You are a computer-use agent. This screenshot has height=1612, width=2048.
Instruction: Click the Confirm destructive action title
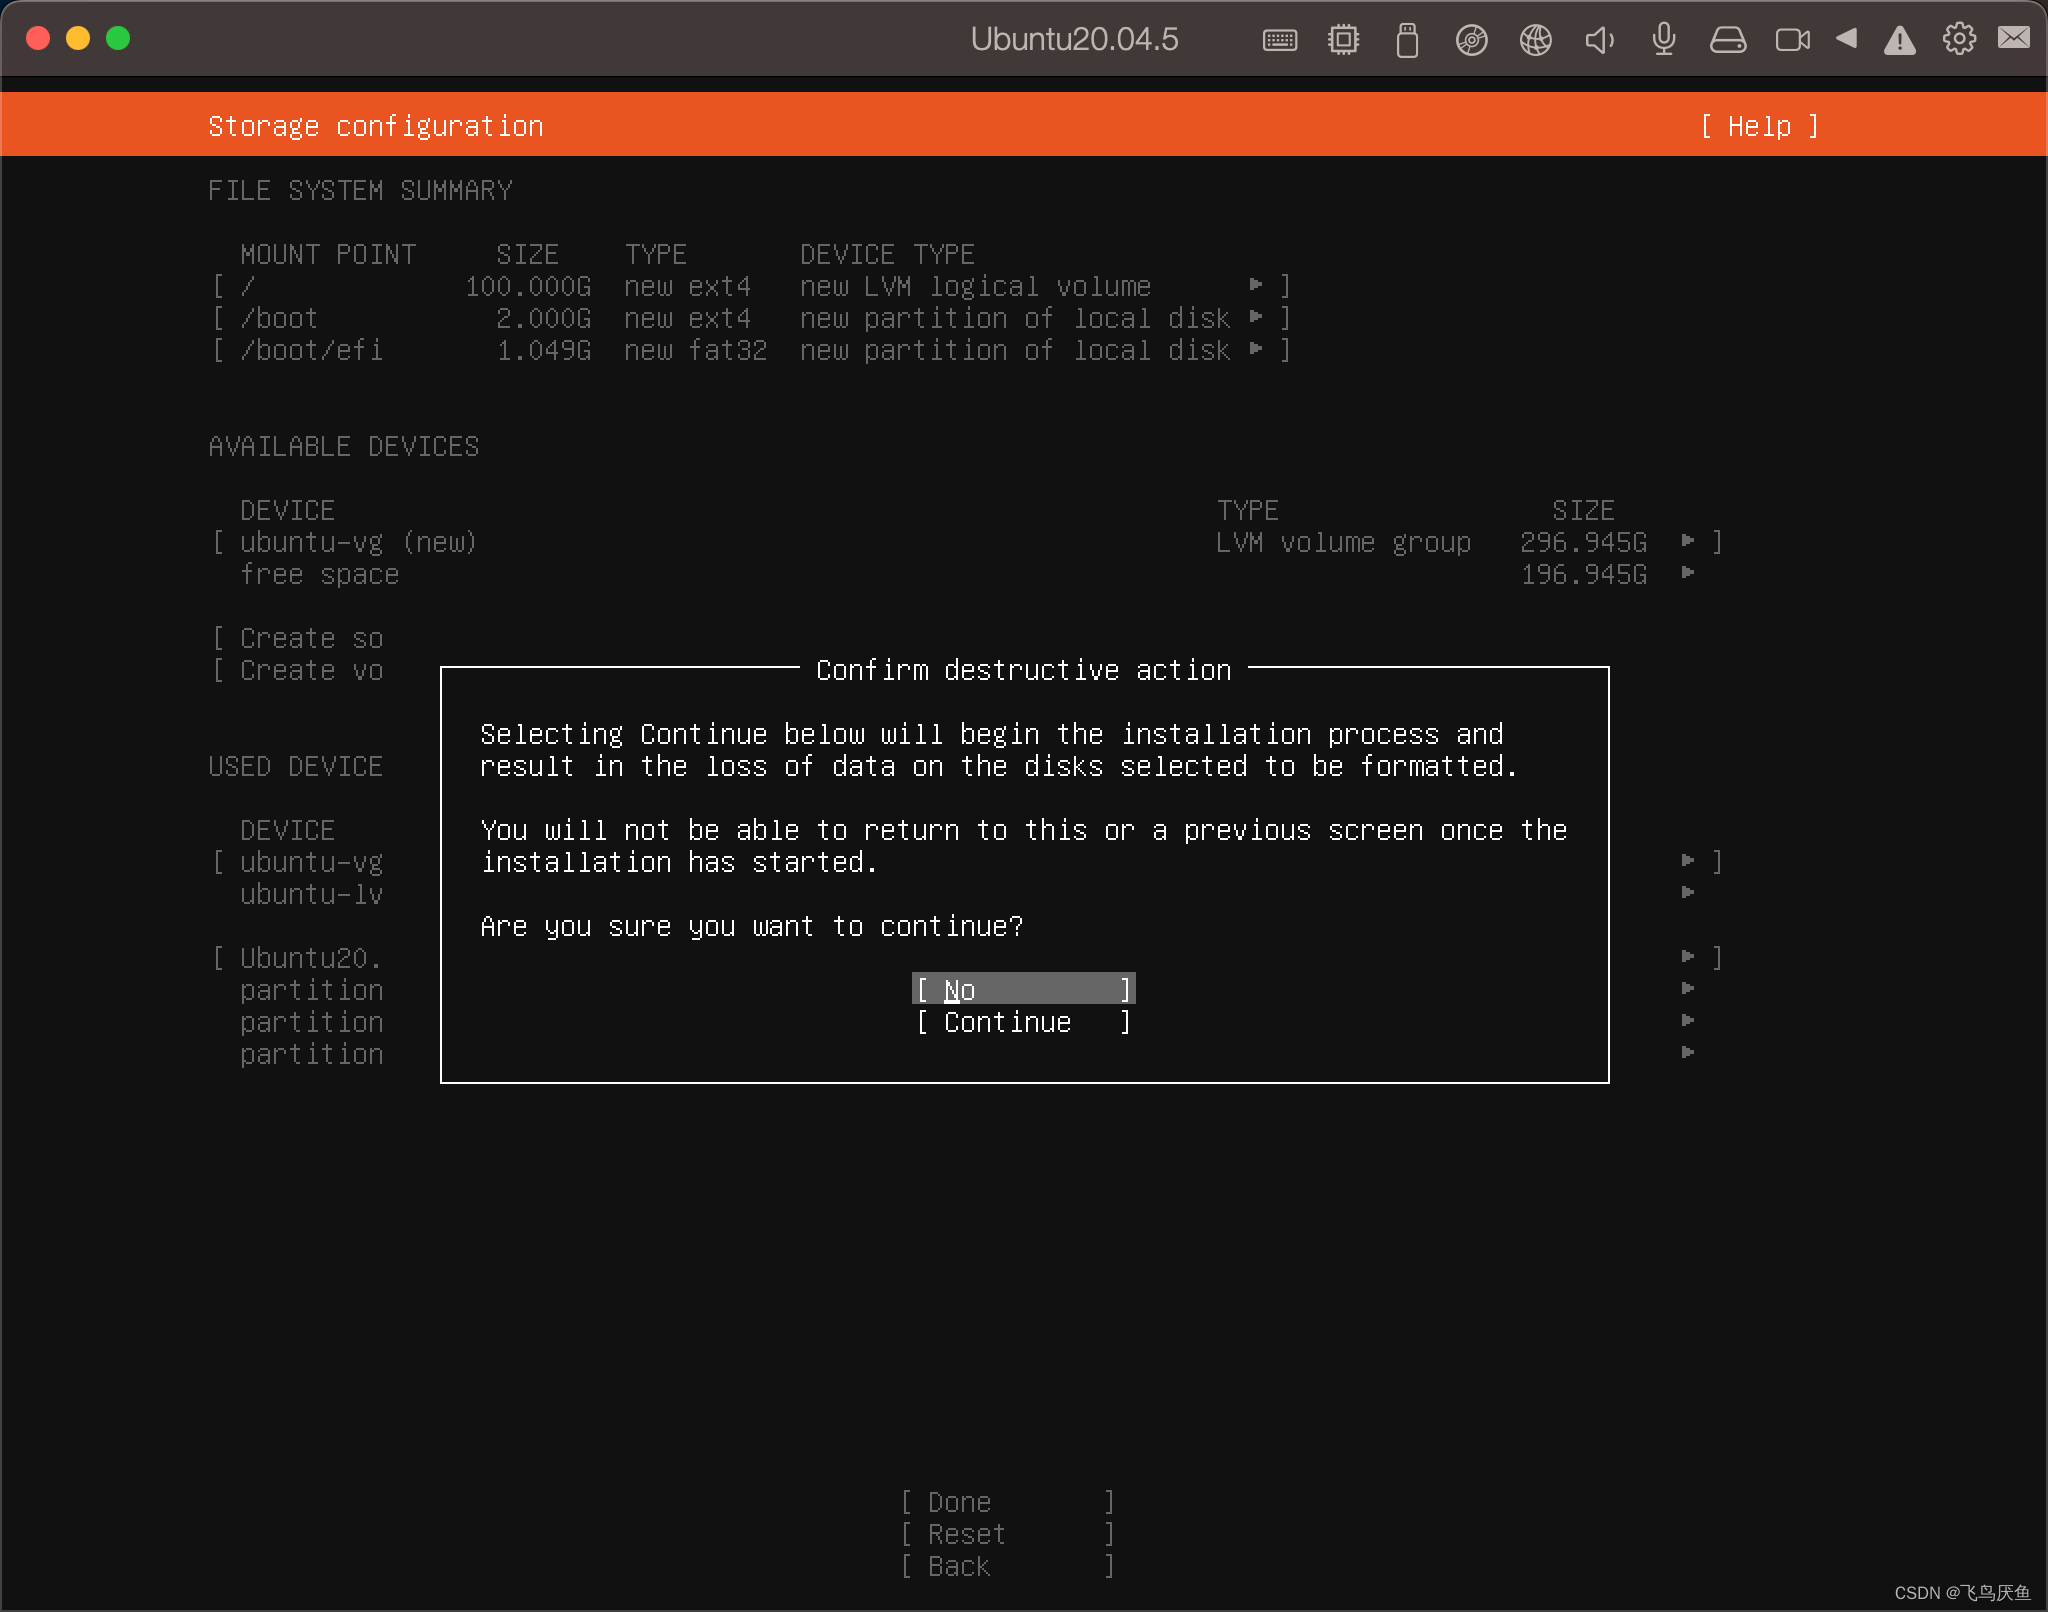tap(1024, 670)
